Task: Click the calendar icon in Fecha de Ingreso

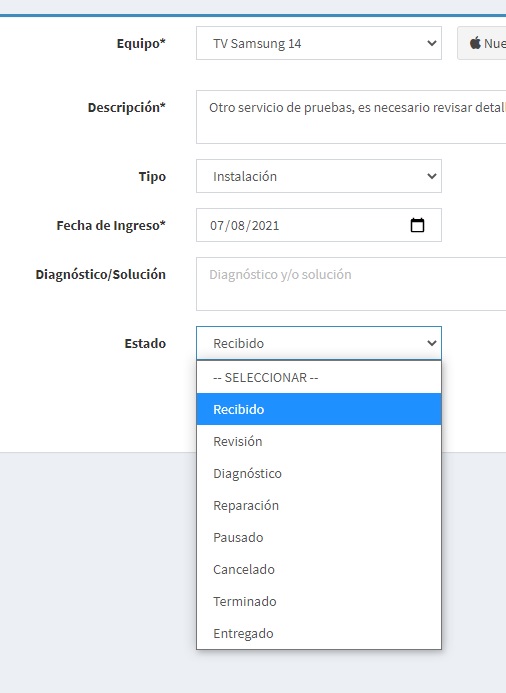Action: [x=417, y=225]
